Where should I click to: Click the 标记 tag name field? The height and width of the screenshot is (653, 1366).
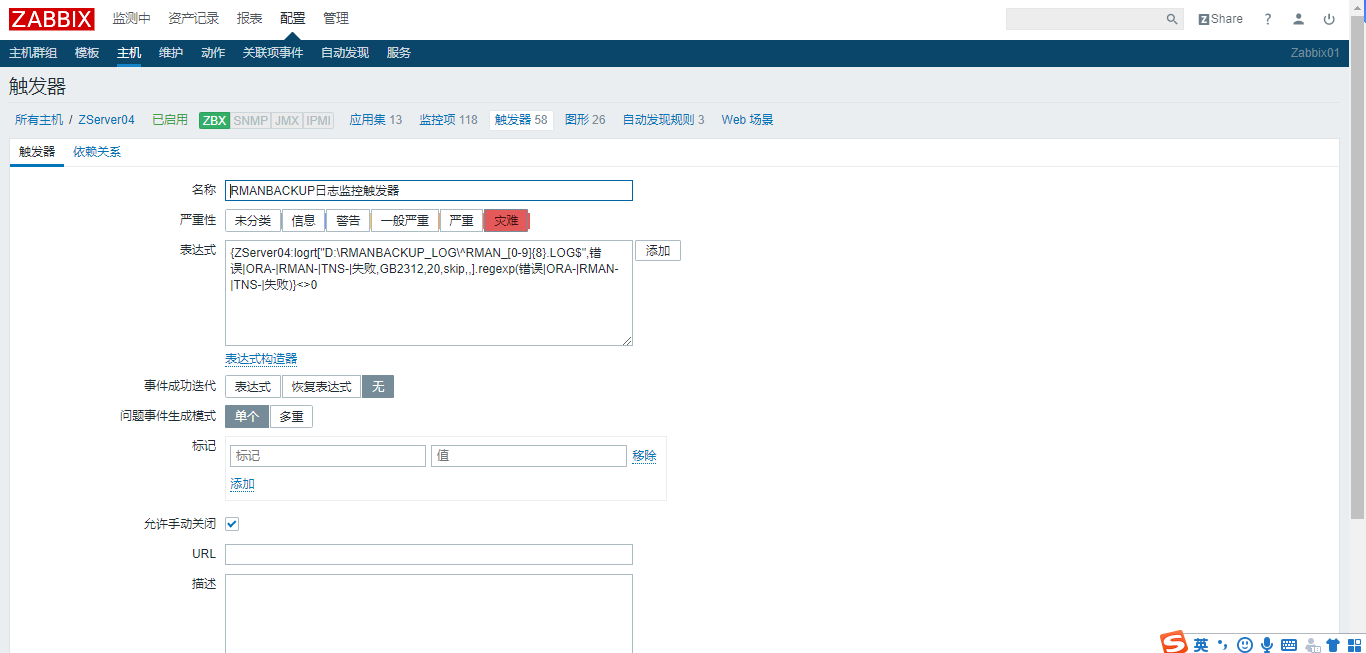[x=328, y=456]
